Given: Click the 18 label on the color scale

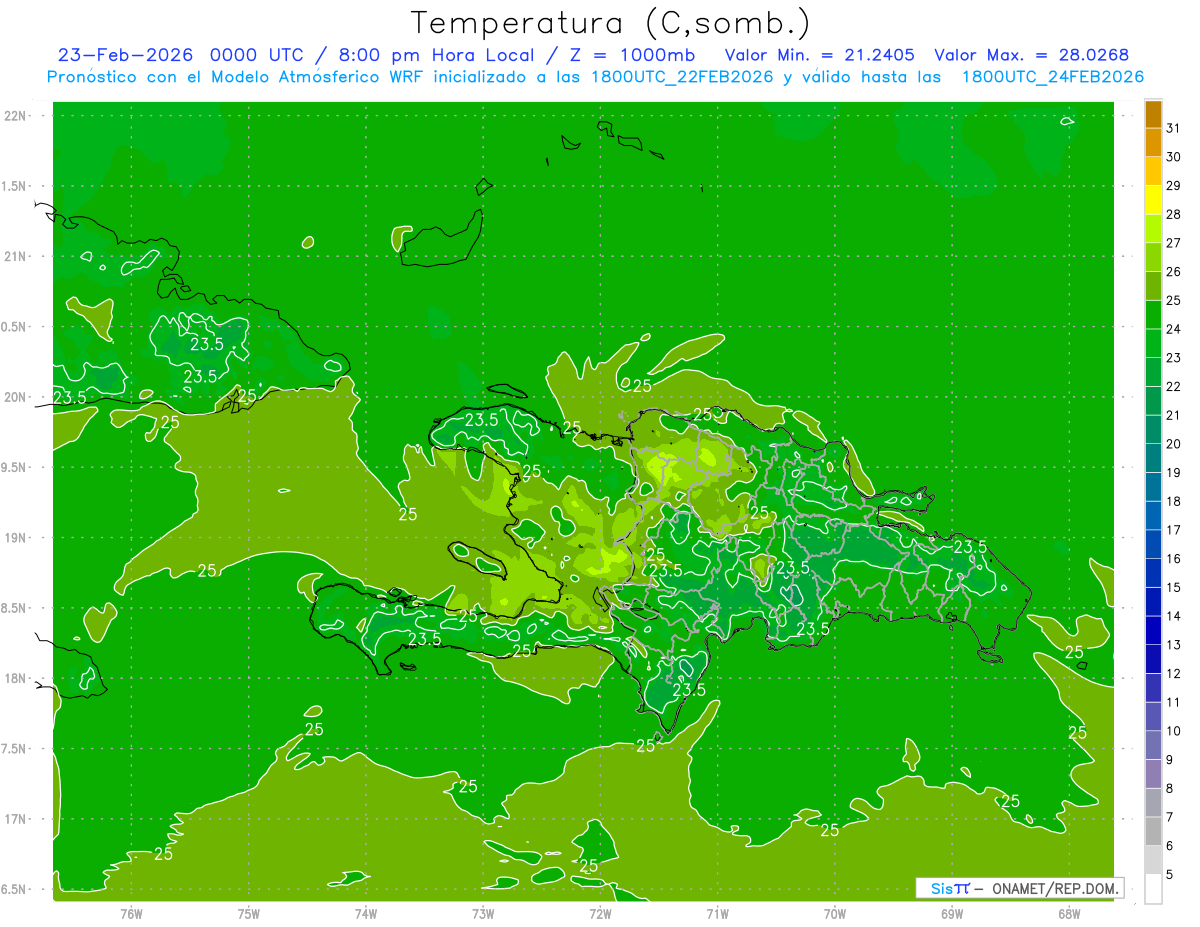Looking at the screenshot, I should coord(1174,501).
